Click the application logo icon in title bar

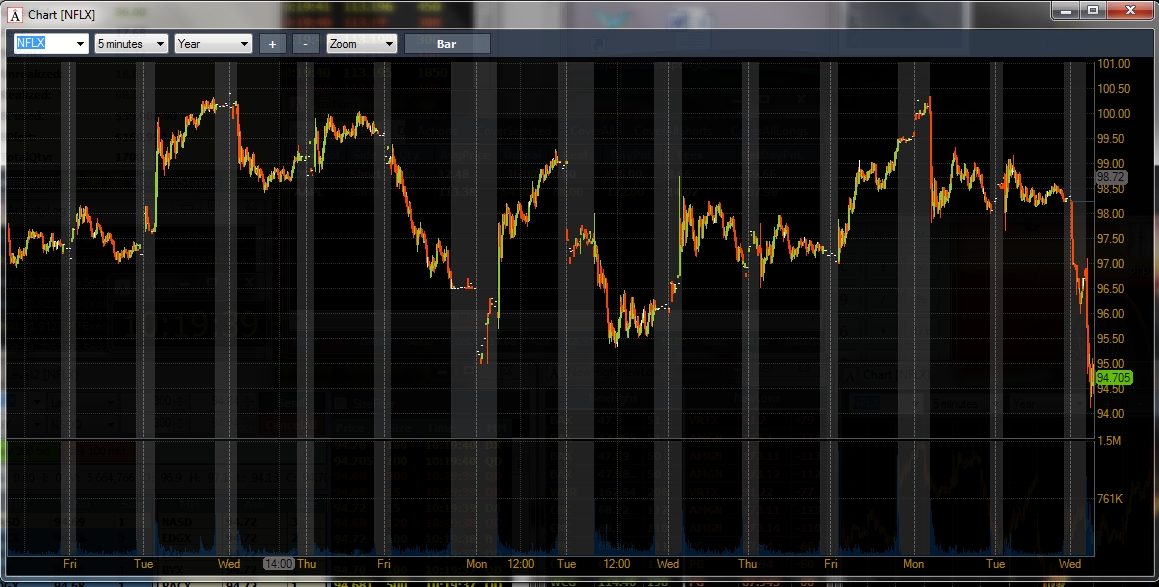coord(15,15)
